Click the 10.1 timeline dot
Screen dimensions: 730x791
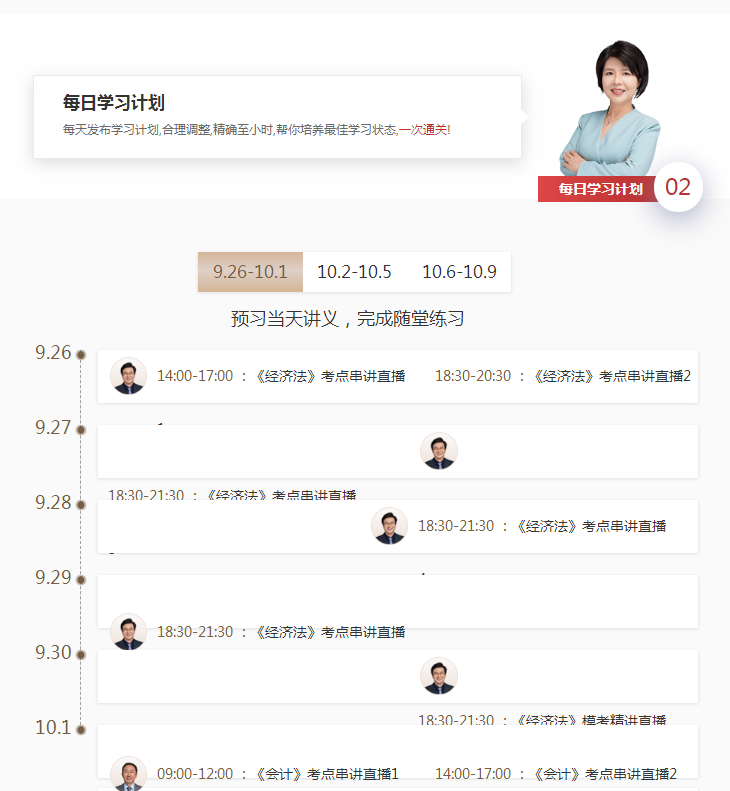tap(81, 730)
